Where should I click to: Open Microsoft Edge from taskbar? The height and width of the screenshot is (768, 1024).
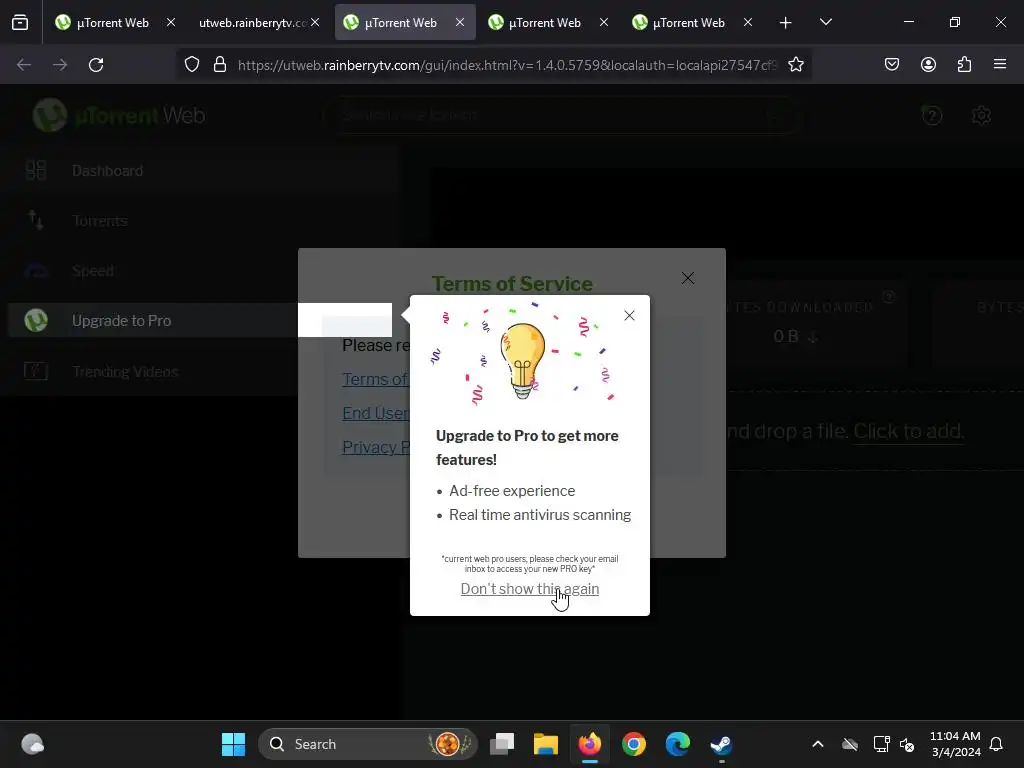point(677,744)
